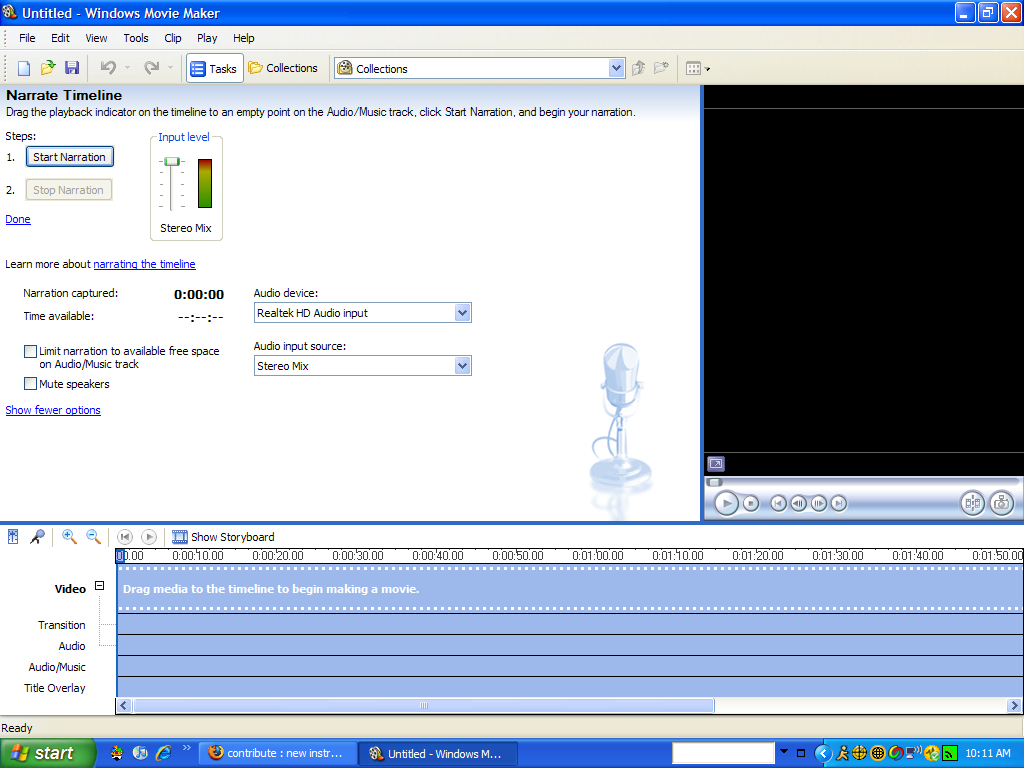1024x768 pixels.
Task: Open the Play menu
Action: tap(206, 38)
